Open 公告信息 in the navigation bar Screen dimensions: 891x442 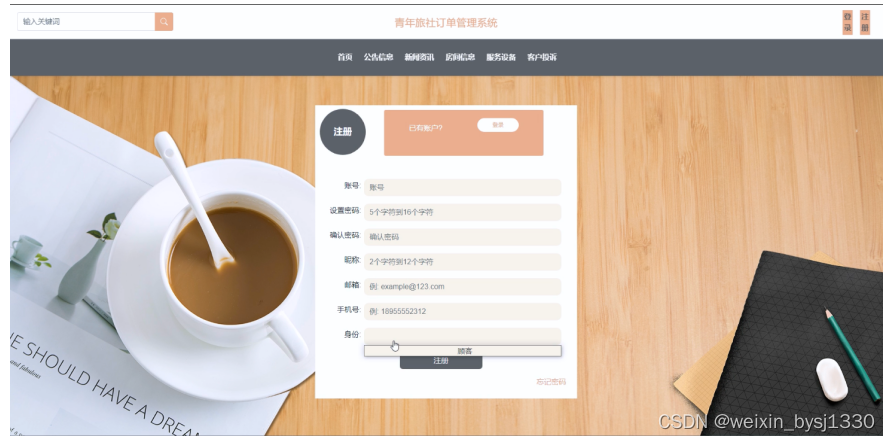[378, 57]
